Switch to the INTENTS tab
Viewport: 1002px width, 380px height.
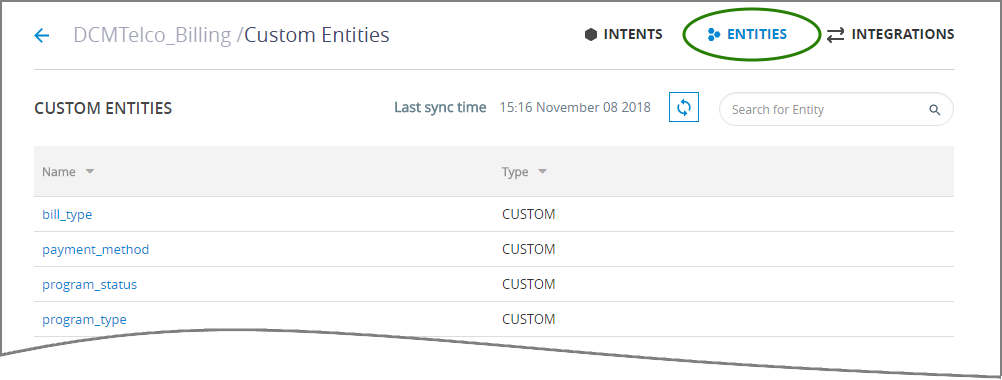[x=633, y=34]
